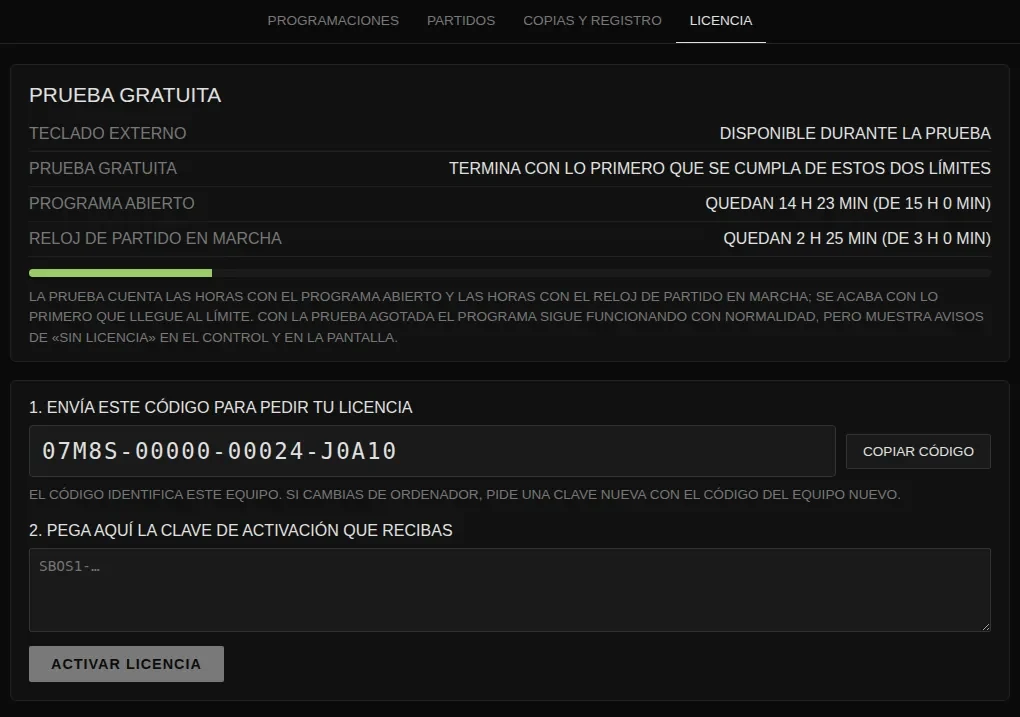Open the Programaciones tab
This screenshot has width=1020, height=717.
[333, 21]
